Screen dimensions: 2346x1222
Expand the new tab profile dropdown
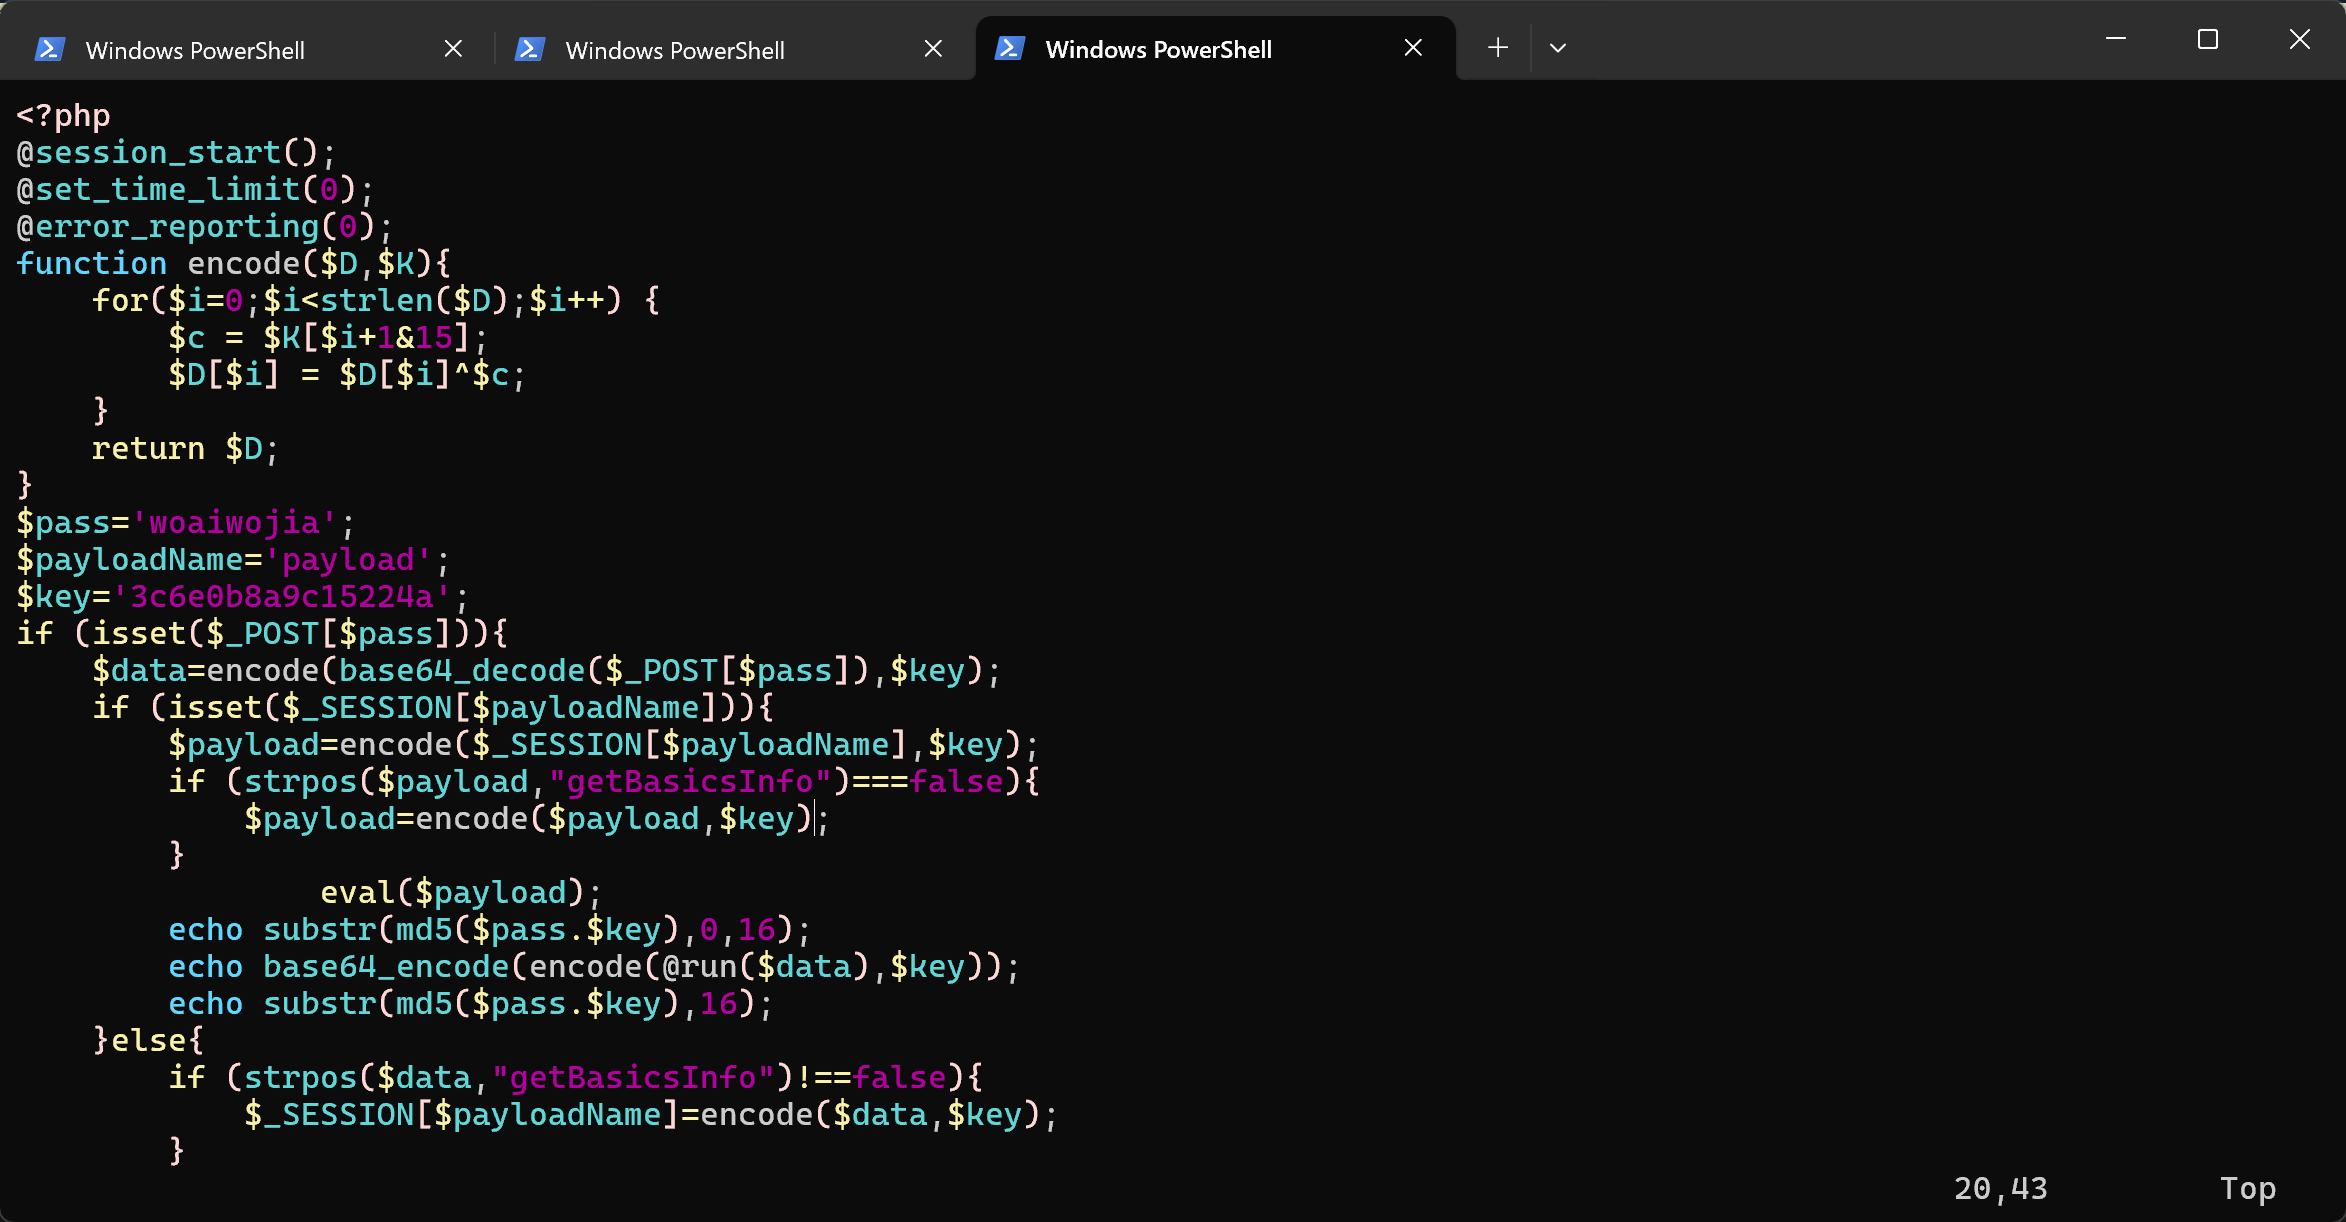click(1558, 47)
